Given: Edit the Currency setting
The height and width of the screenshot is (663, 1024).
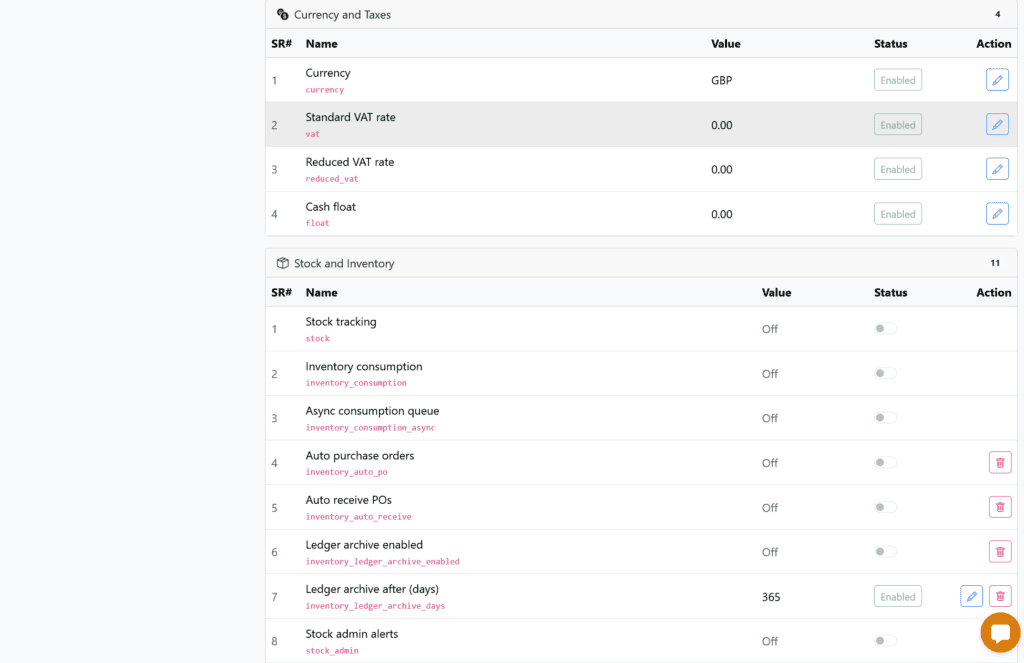Looking at the screenshot, I should point(997,80).
